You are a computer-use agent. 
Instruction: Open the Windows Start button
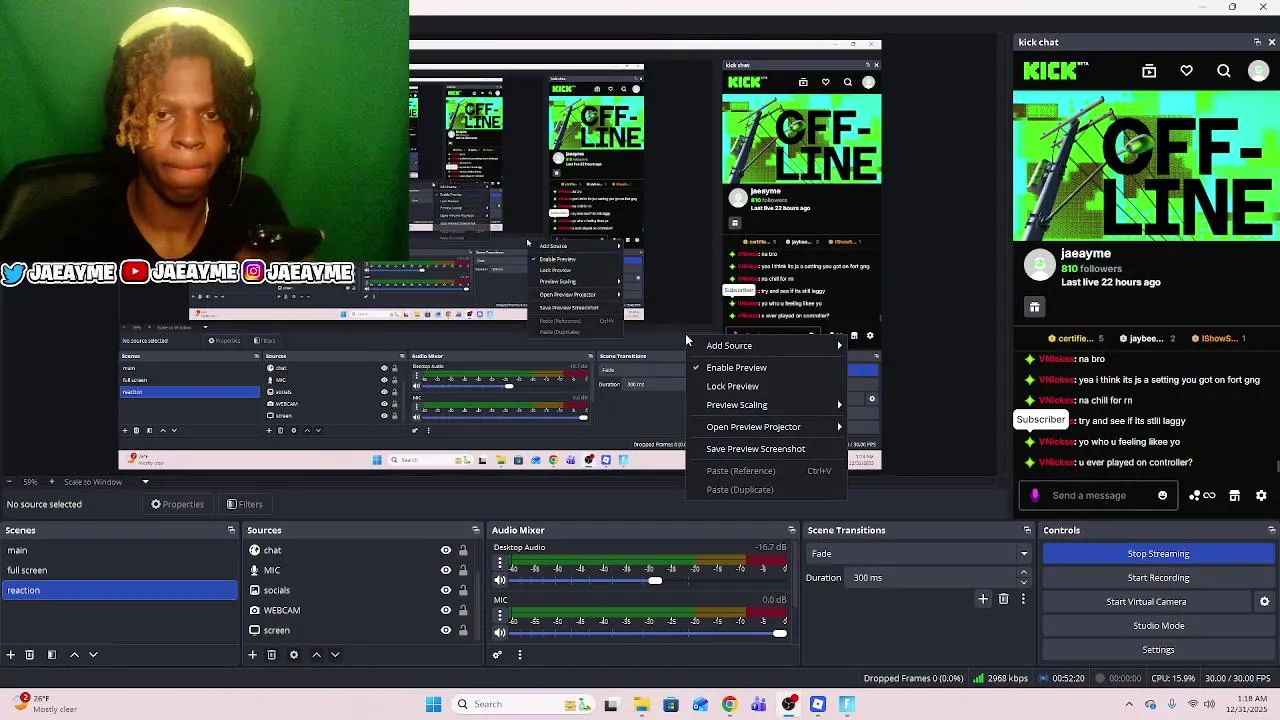[x=433, y=704]
